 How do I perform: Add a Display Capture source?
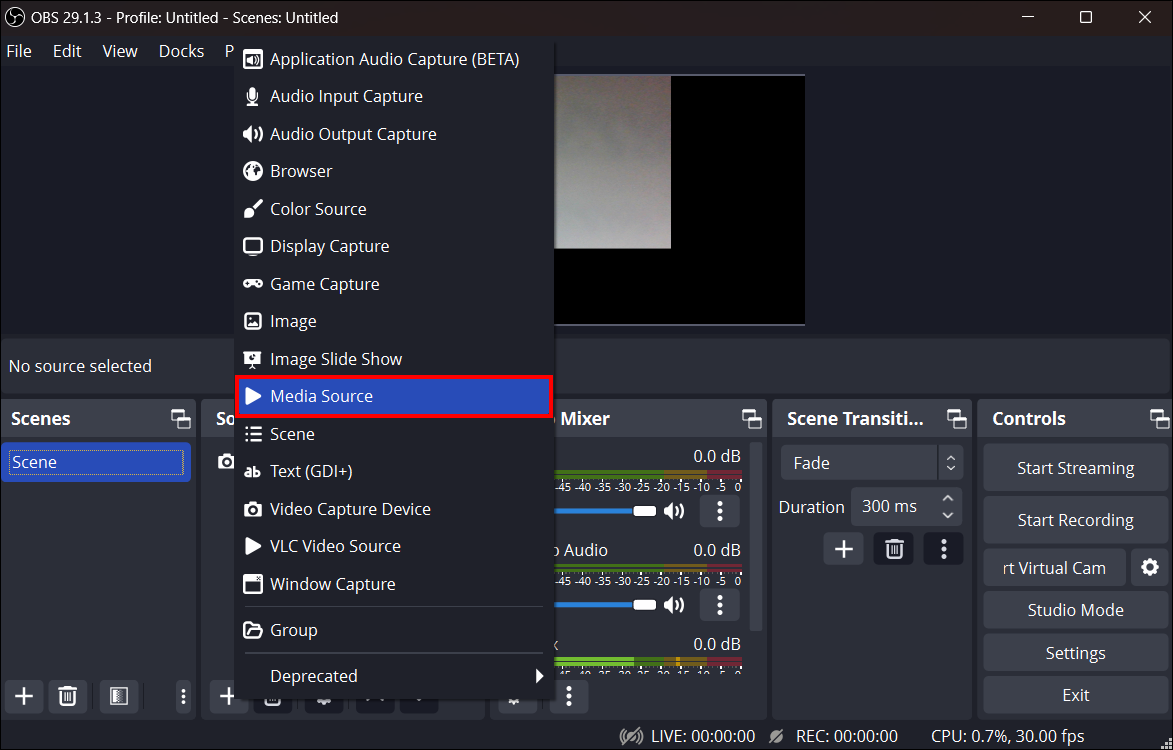click(x=394, y=246)
